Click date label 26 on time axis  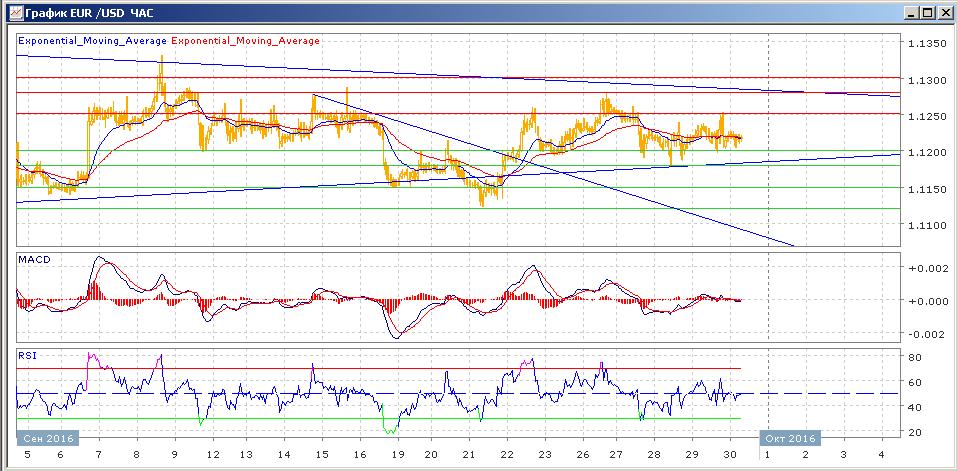(582, 455)
